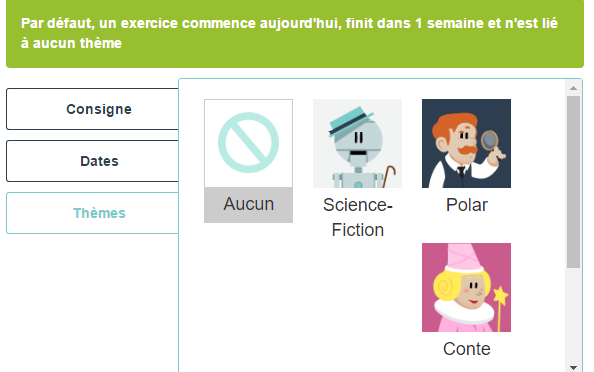Click the Science-Fiction text label
This screenshot has width=594, height=372.
coord(358,217)
